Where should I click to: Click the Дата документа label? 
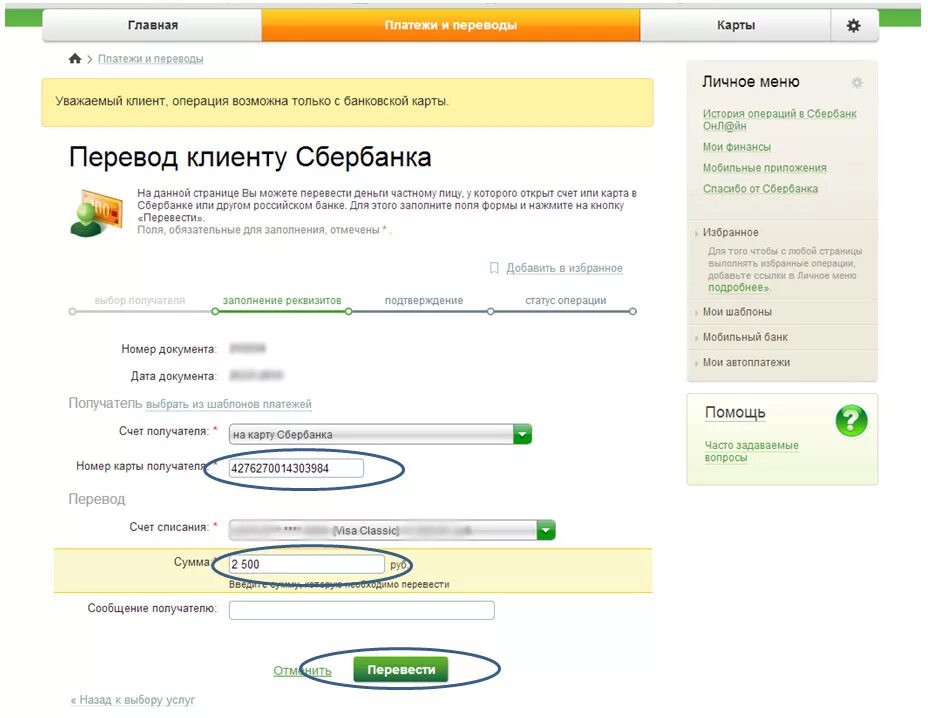pos(173,376)
